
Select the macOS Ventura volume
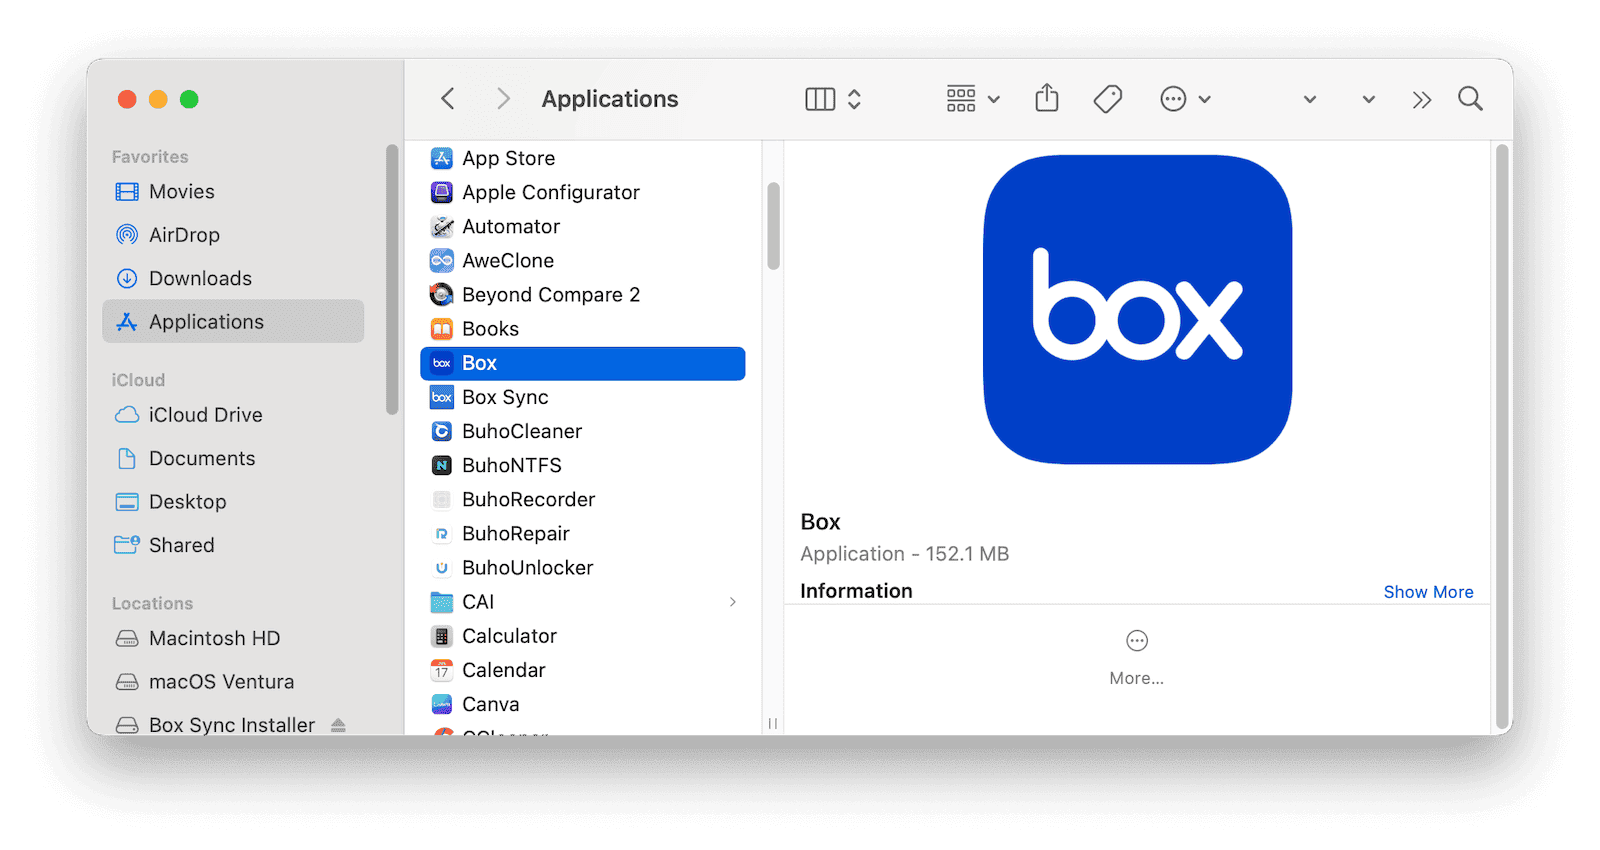coord(233,682)
